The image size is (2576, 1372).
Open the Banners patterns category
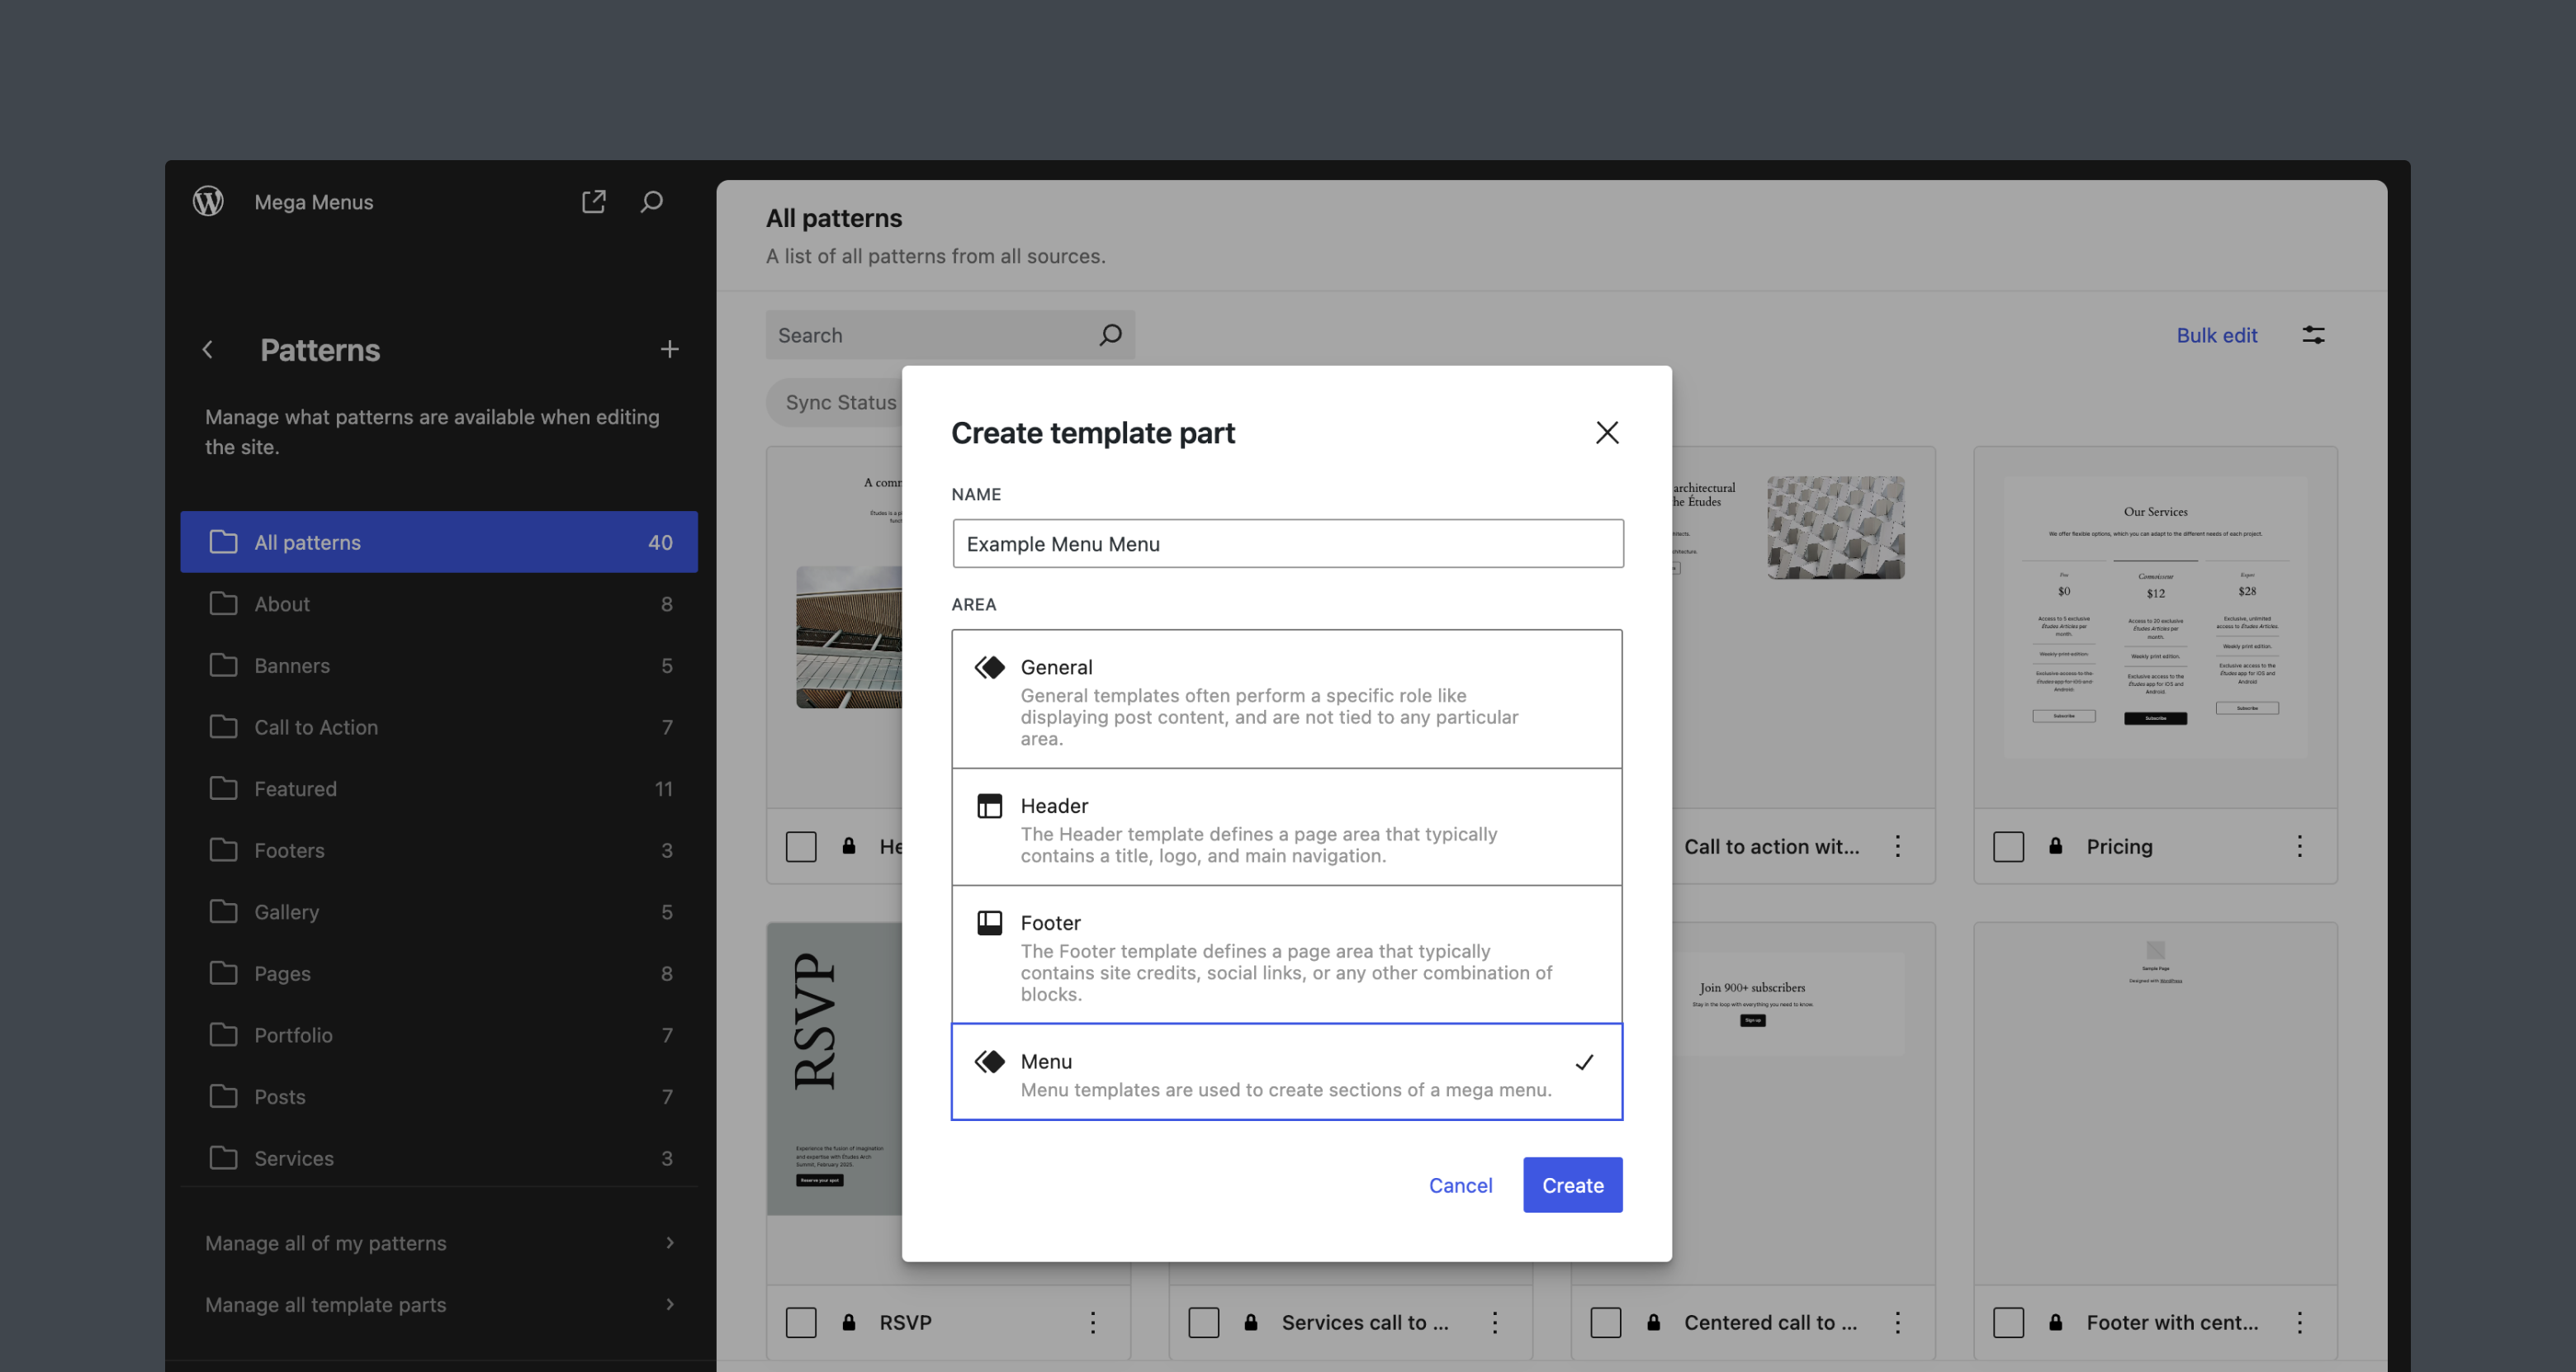click(439, 665)
